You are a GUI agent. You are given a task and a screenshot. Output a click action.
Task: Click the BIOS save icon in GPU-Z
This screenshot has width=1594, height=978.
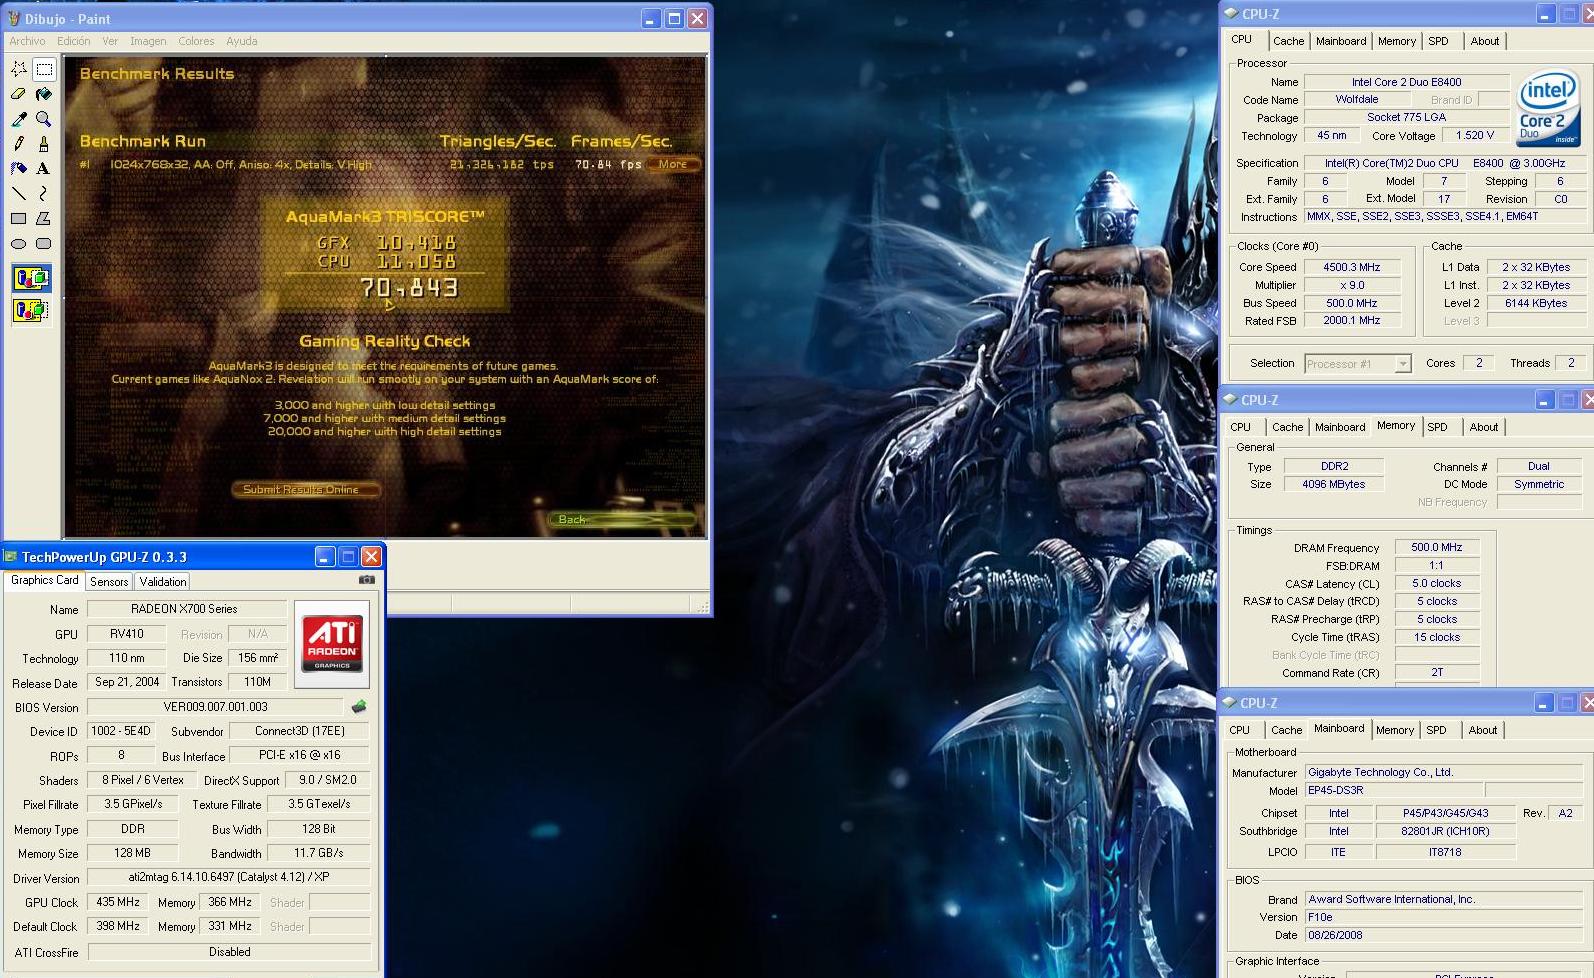coord(359,707)
